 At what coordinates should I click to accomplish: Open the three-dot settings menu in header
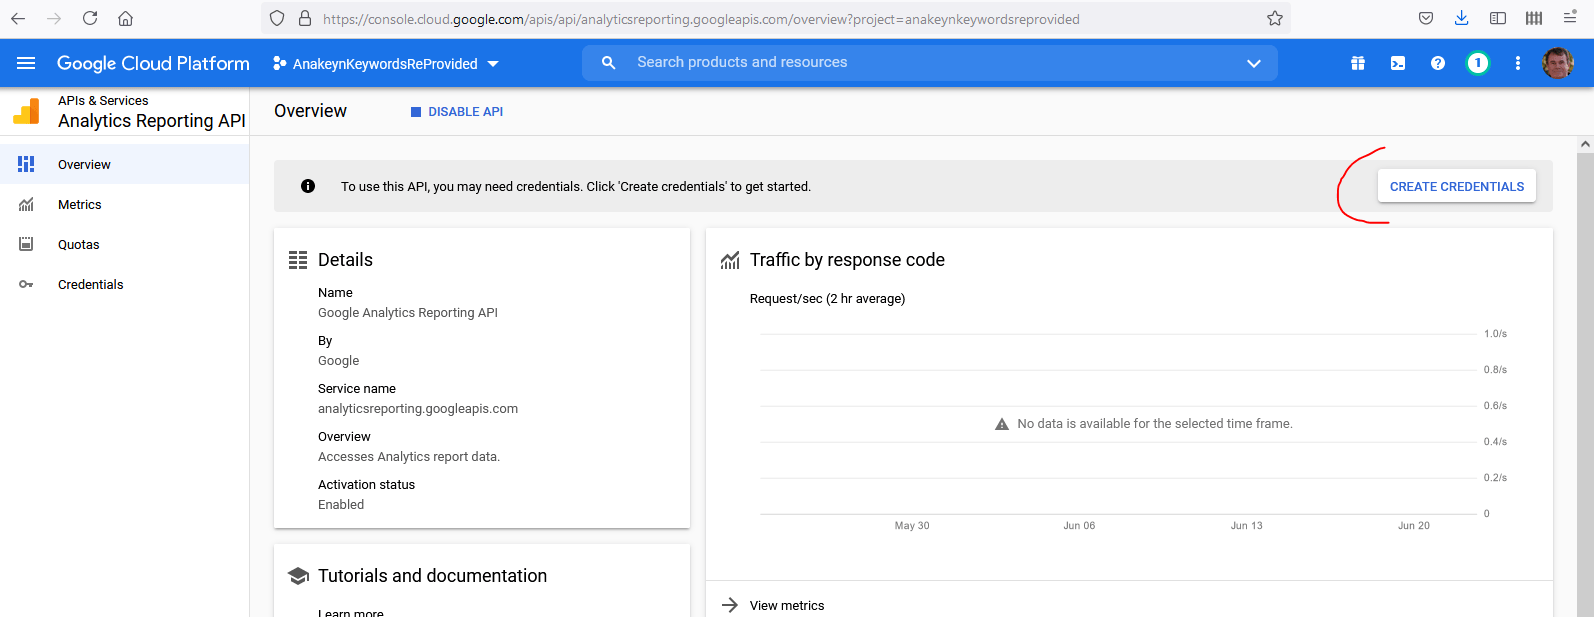(x=1518, y=63)
